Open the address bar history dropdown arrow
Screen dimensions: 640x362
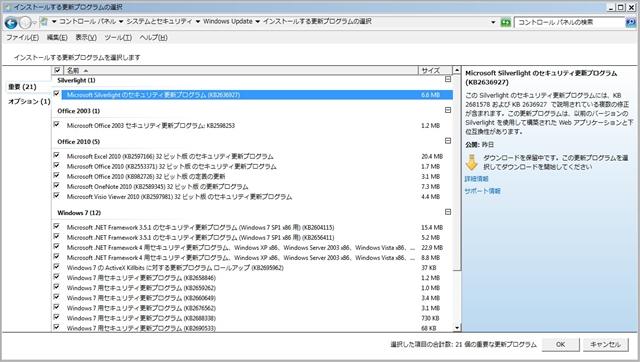click(493, 22)
